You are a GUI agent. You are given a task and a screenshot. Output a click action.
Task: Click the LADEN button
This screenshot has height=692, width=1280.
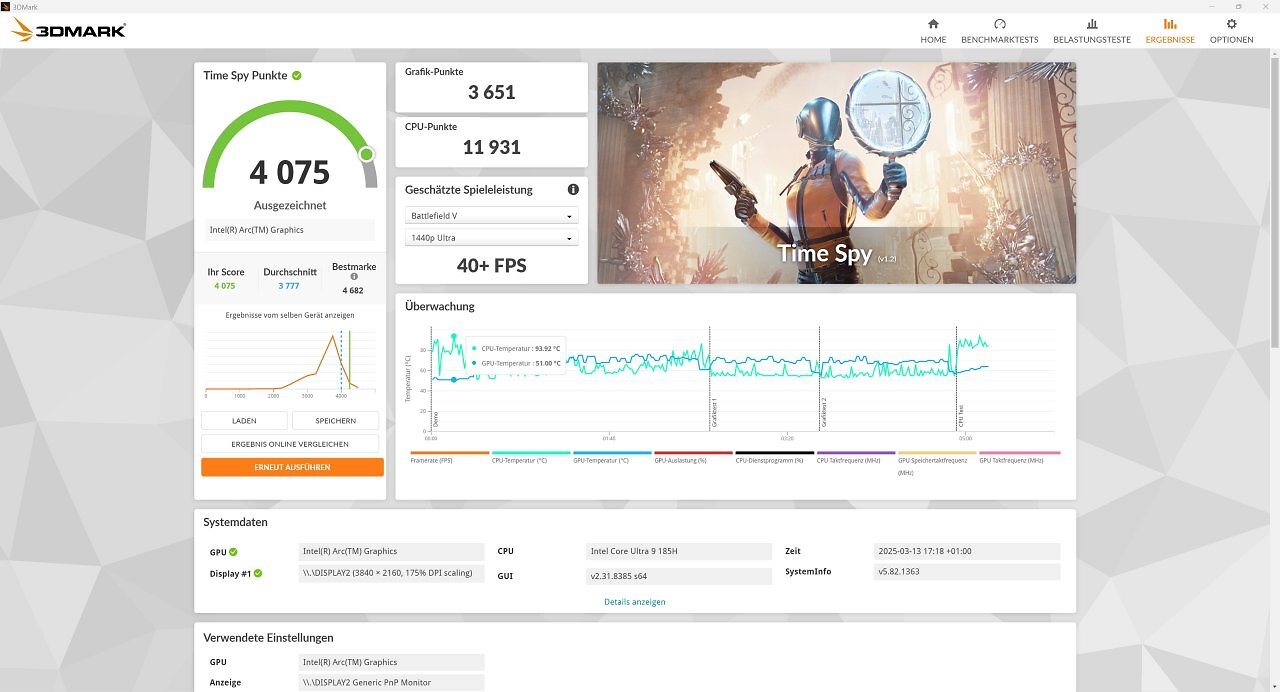[244, 421]
